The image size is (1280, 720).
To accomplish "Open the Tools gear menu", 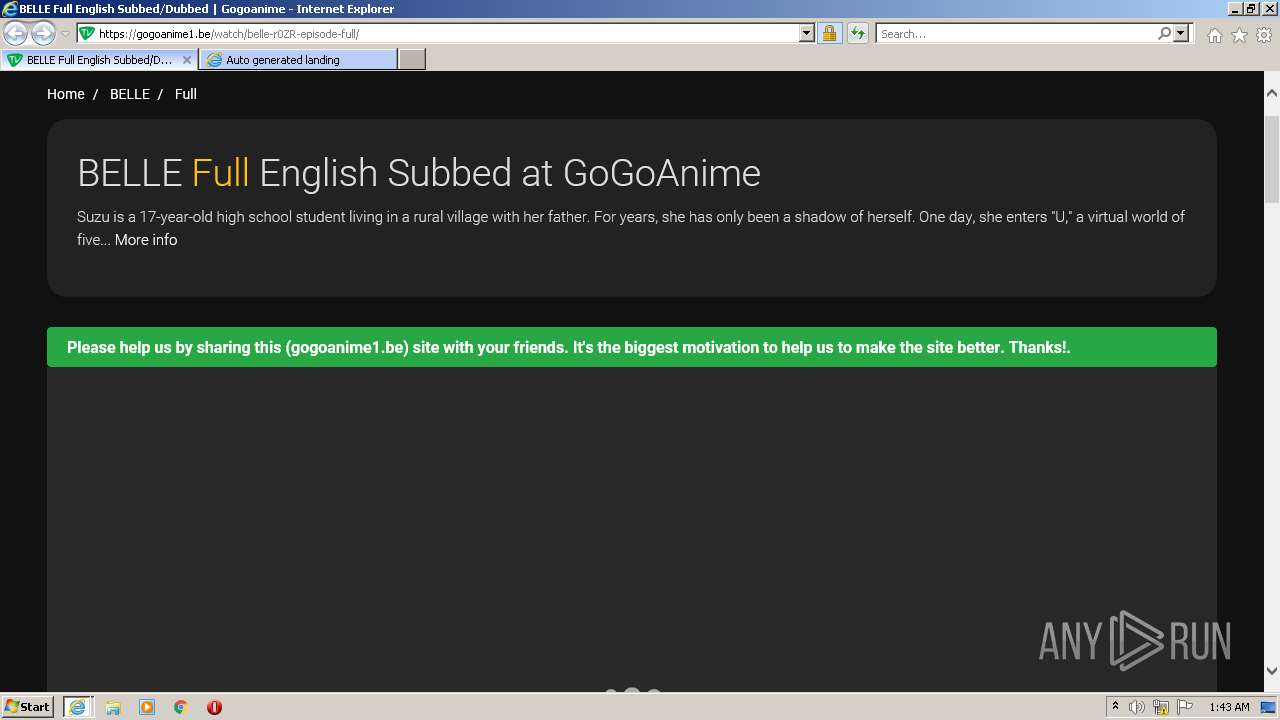I will click(x=1264, y=35).
